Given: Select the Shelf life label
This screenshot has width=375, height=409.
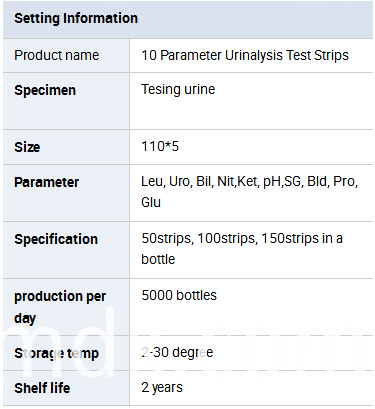Looking at the screenshot, I should (x=42, y=388).
